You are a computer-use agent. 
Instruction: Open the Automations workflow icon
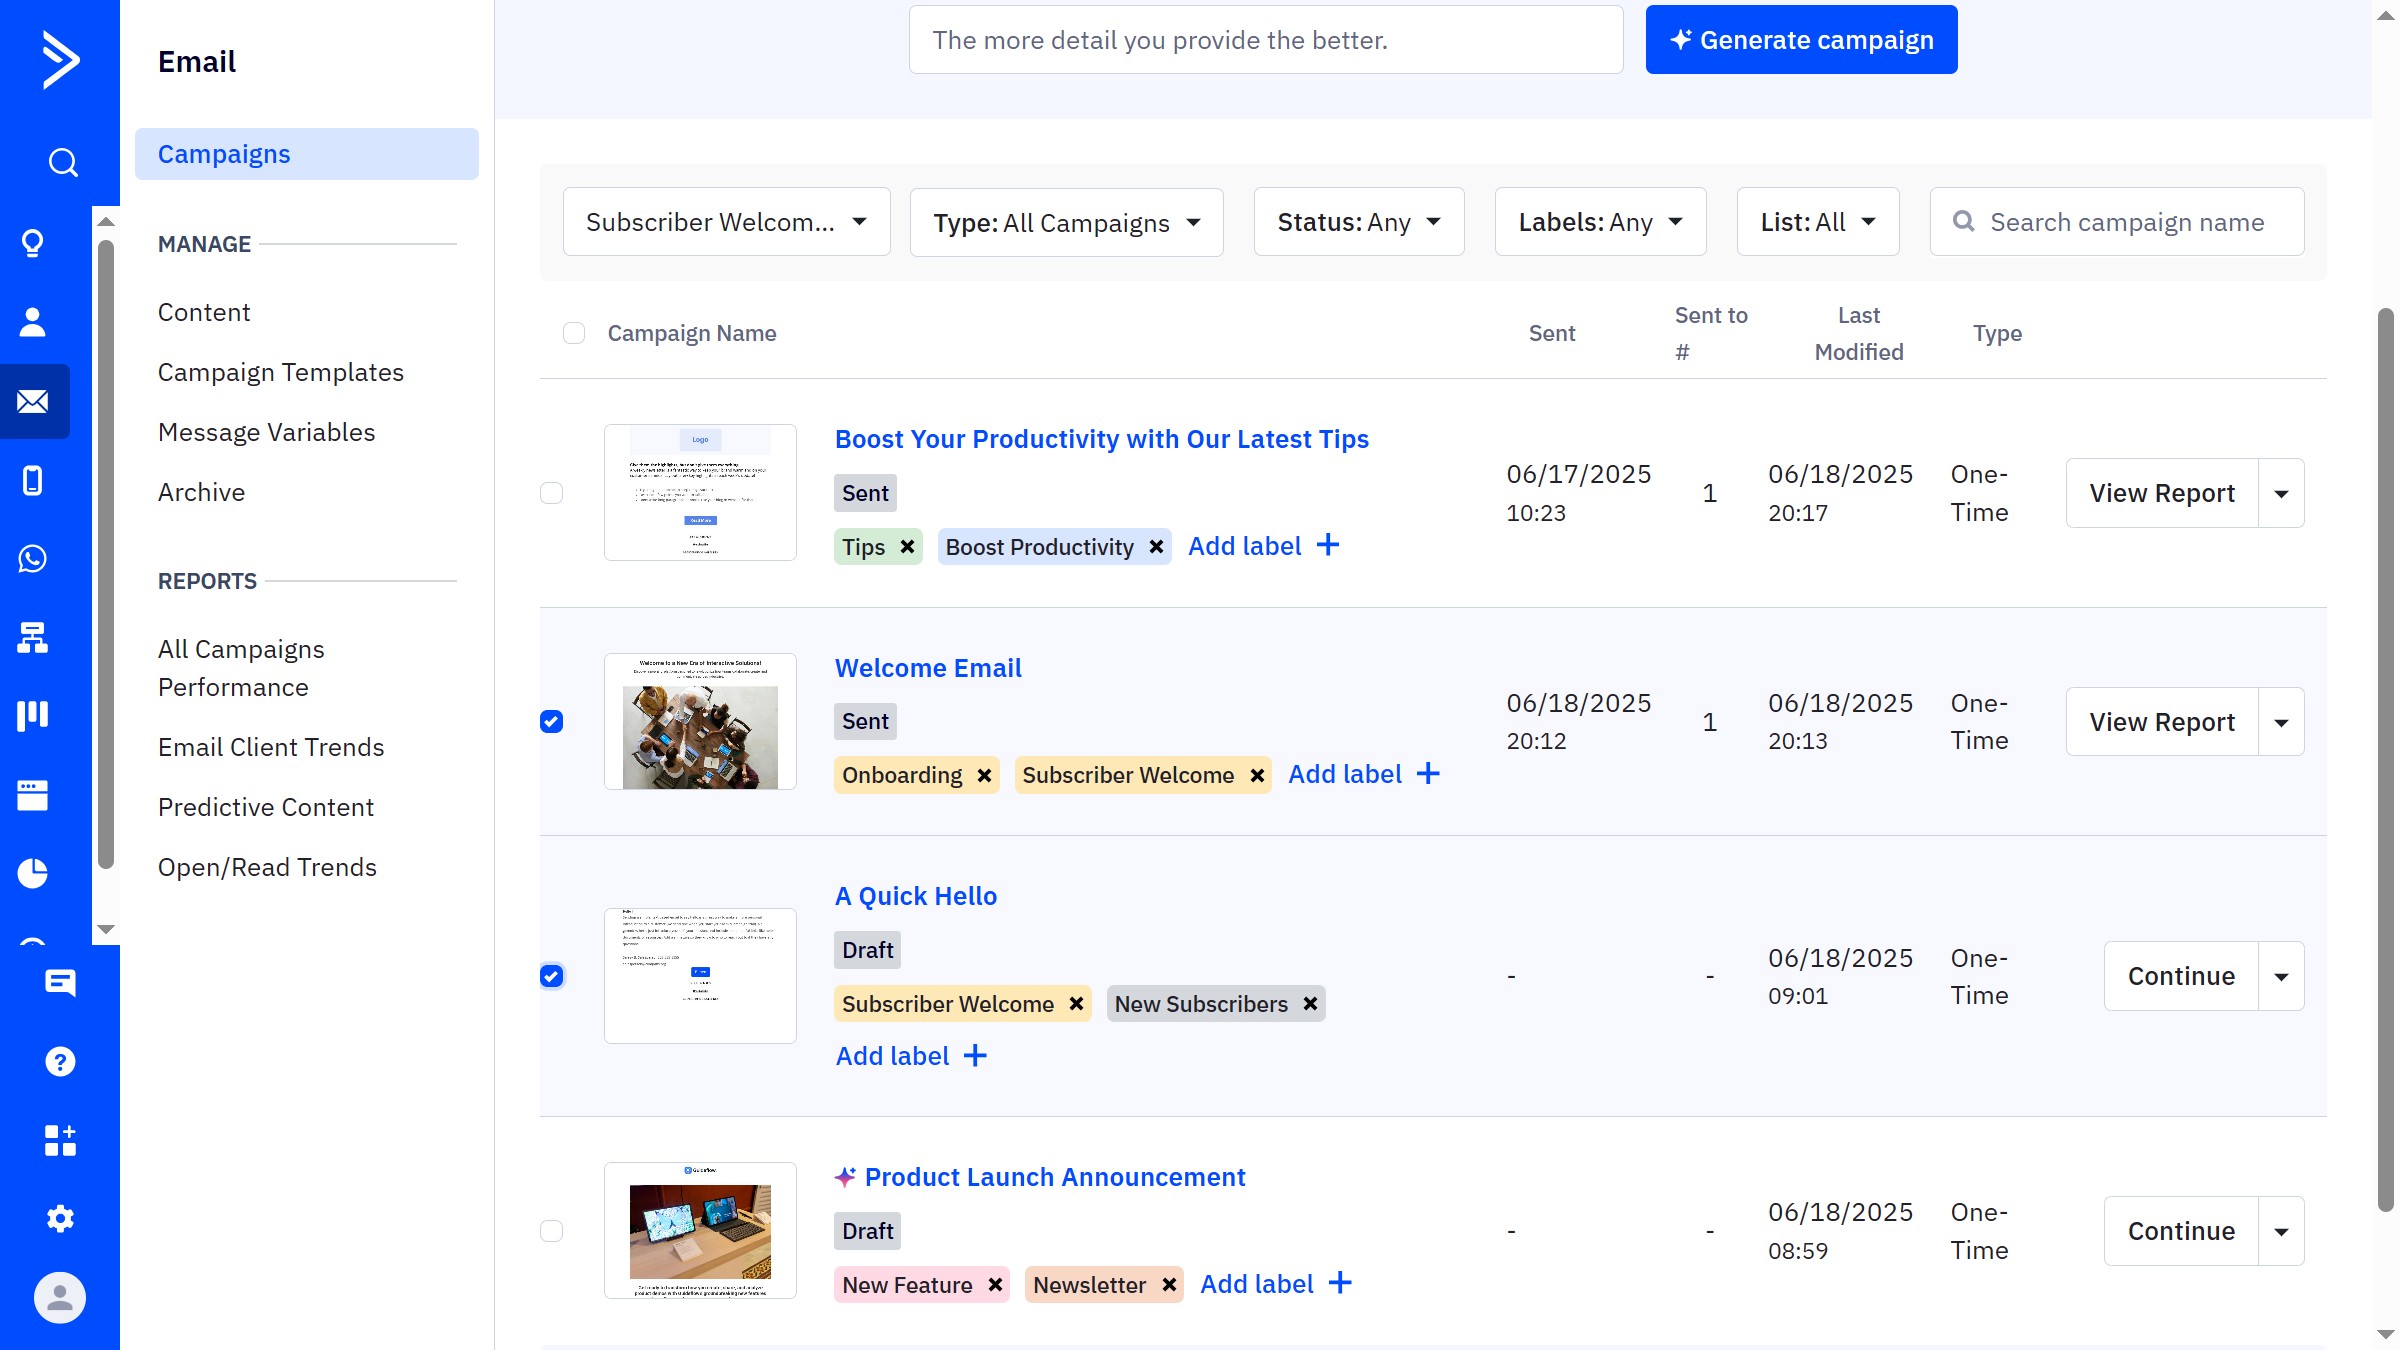(33, 637)
